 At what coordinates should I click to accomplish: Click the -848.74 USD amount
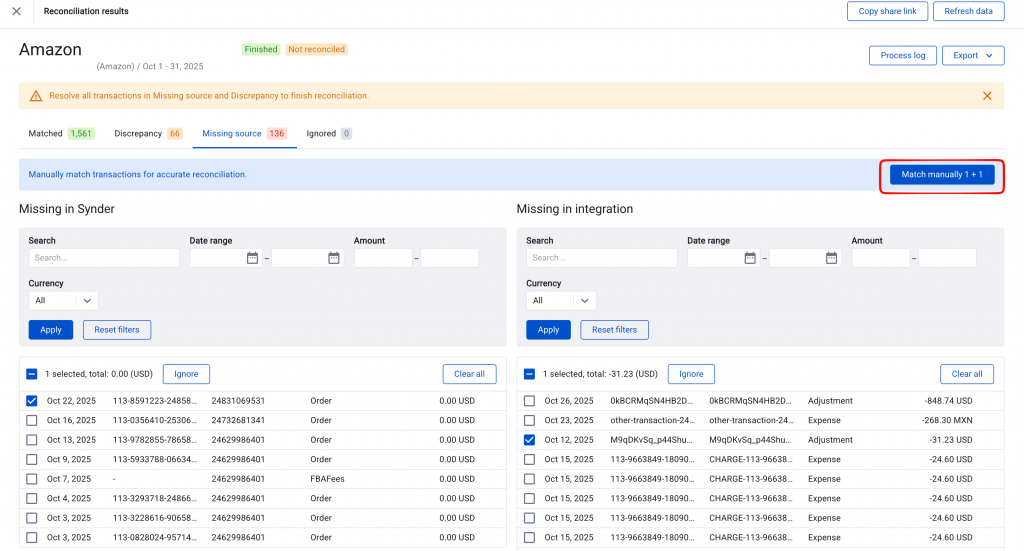pos(948,401)
